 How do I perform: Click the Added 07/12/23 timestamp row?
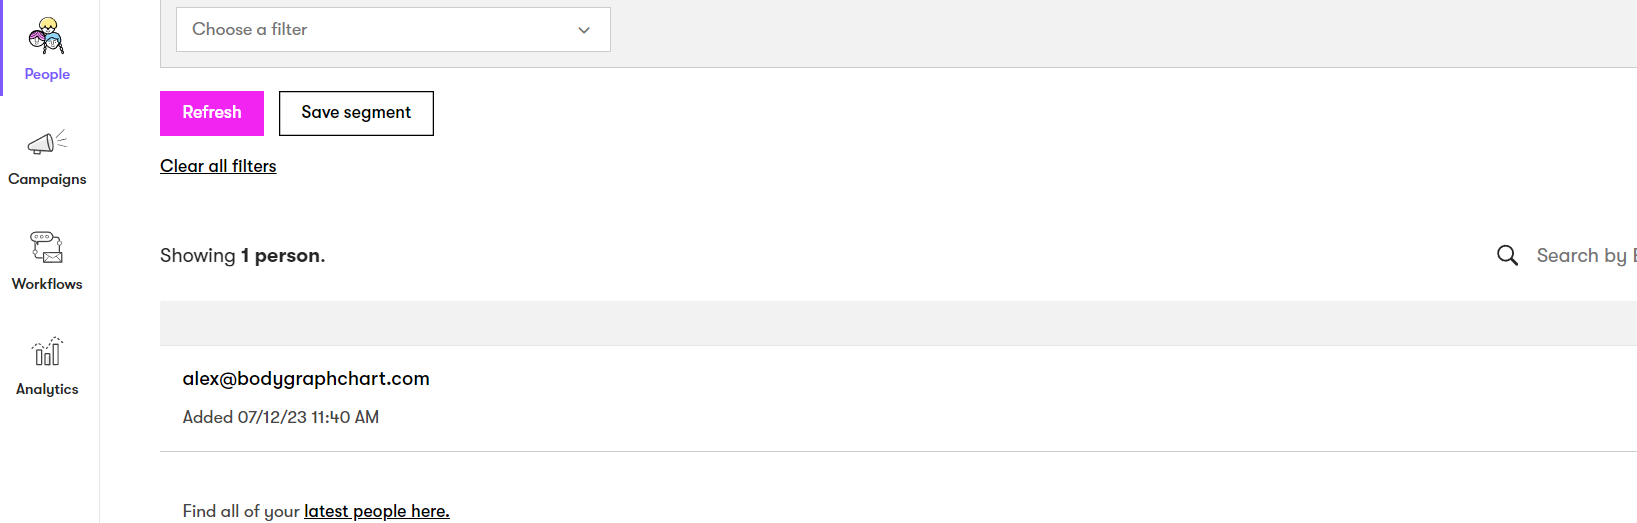(x=281, y=417)
